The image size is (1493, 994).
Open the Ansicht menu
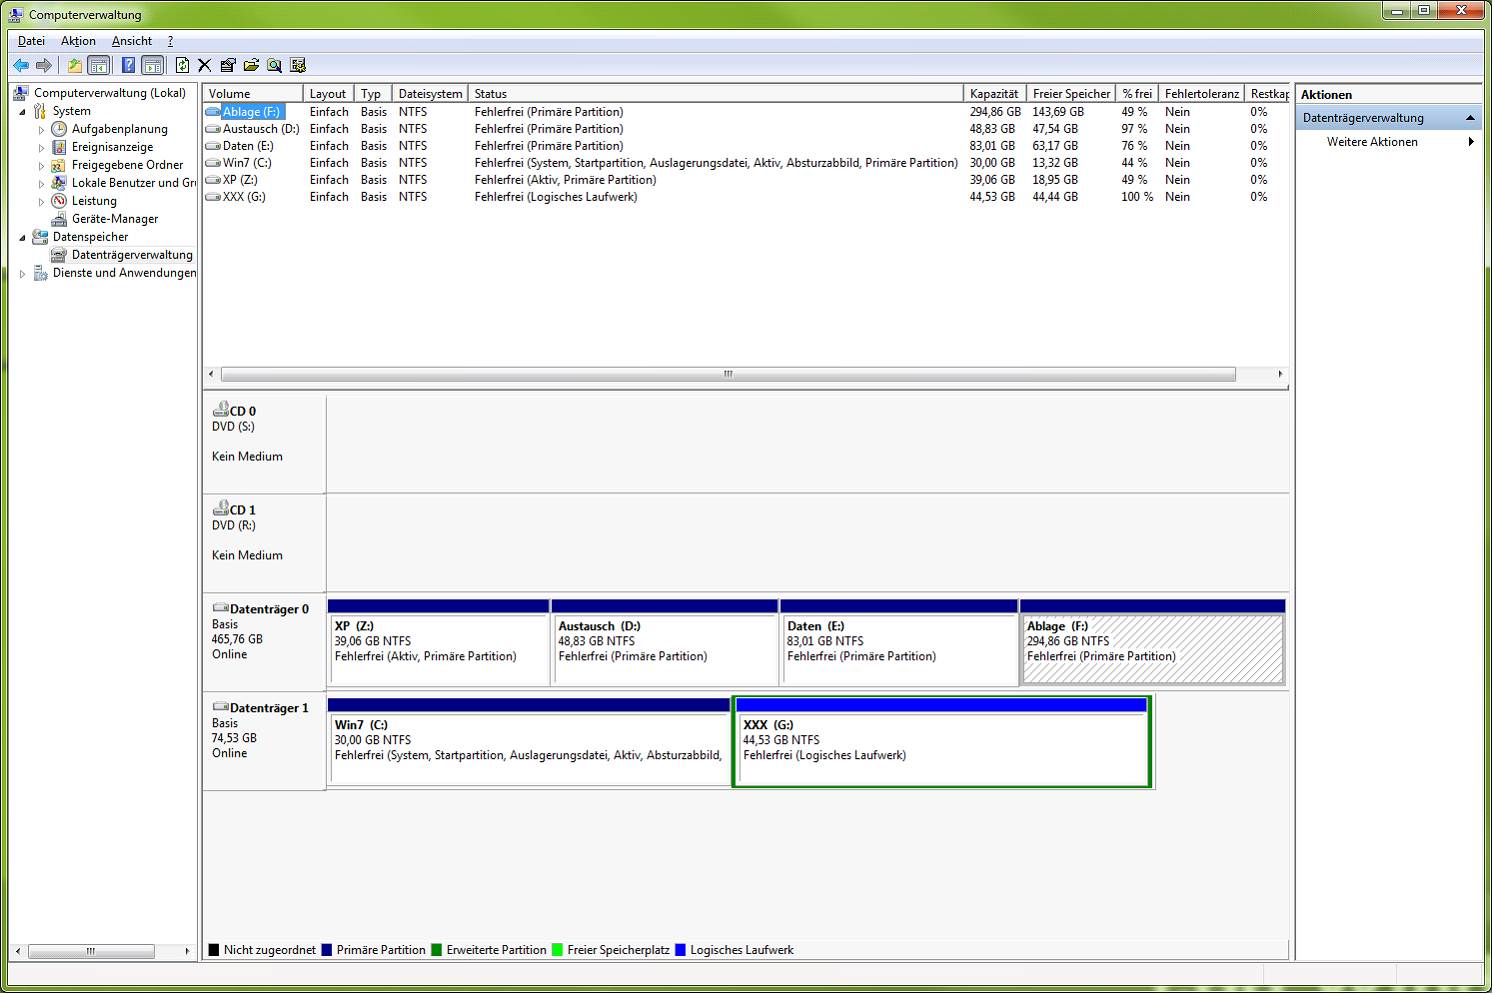click(x=132, y=41)
